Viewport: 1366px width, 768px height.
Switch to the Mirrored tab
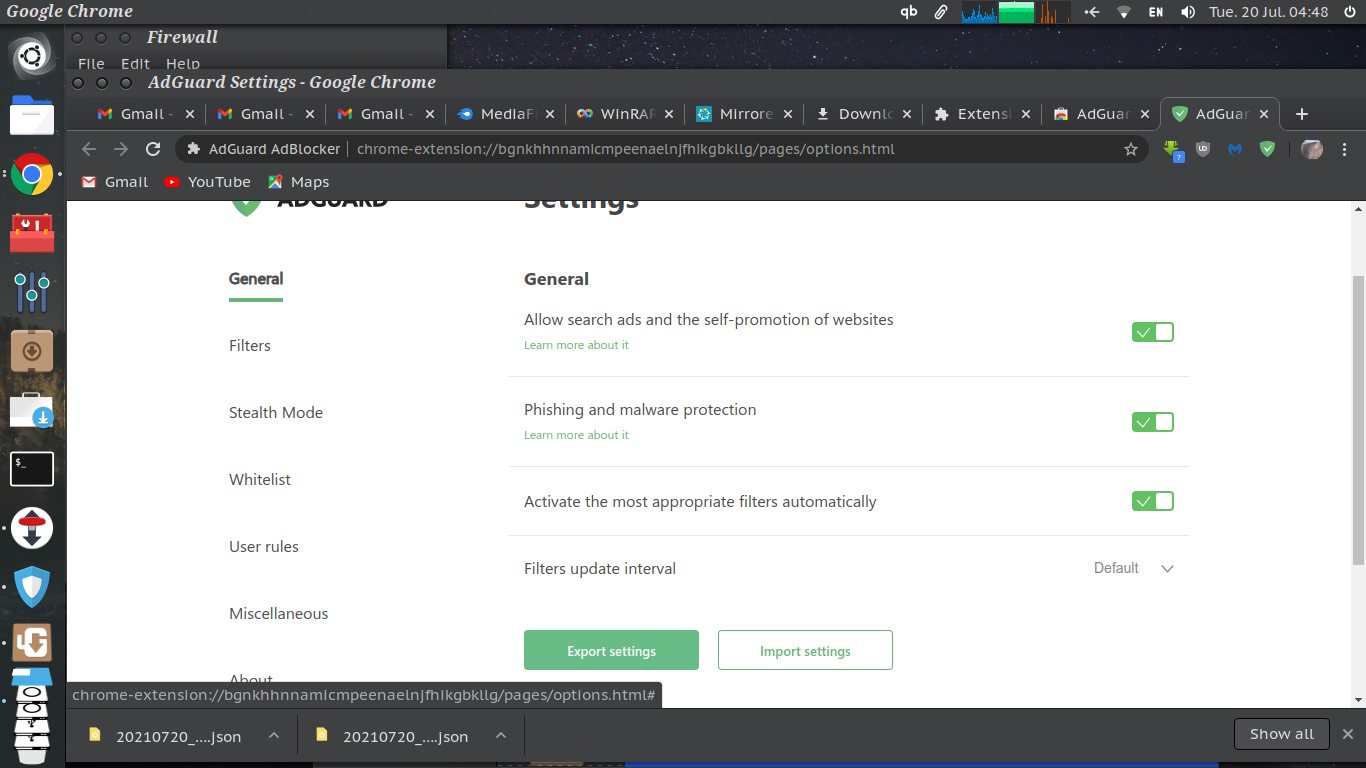(x=744, y=114)
